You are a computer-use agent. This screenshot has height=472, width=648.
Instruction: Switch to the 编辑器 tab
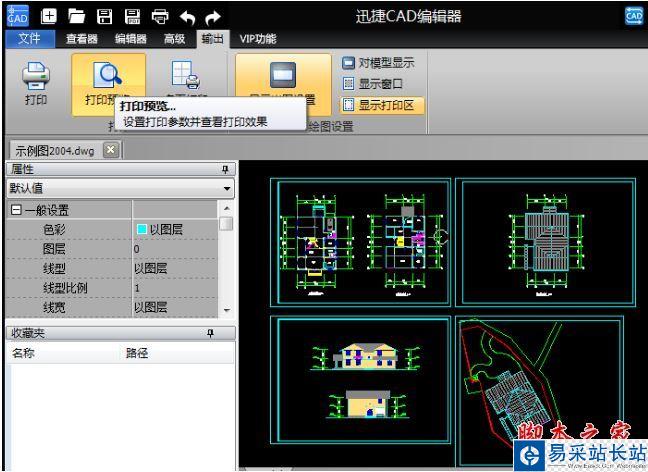click(131, 39)
